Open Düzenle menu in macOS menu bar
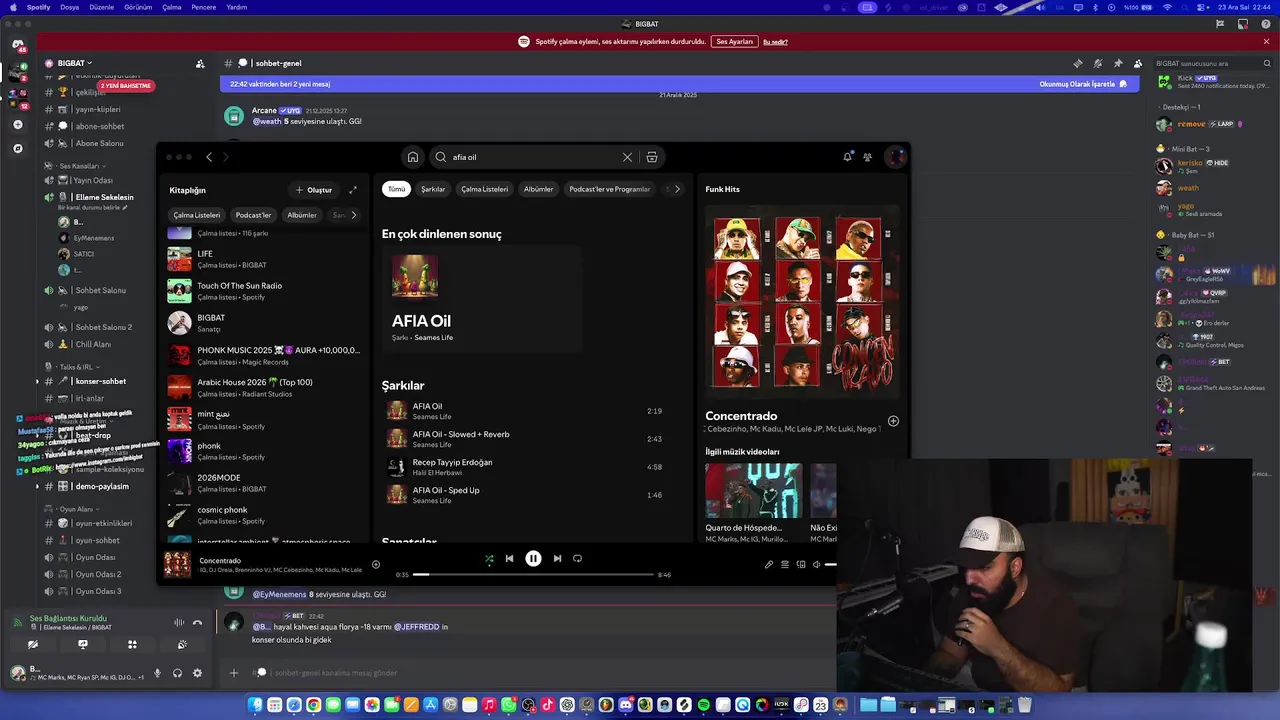Viewport: 1280px width, 720px height. 101,7
